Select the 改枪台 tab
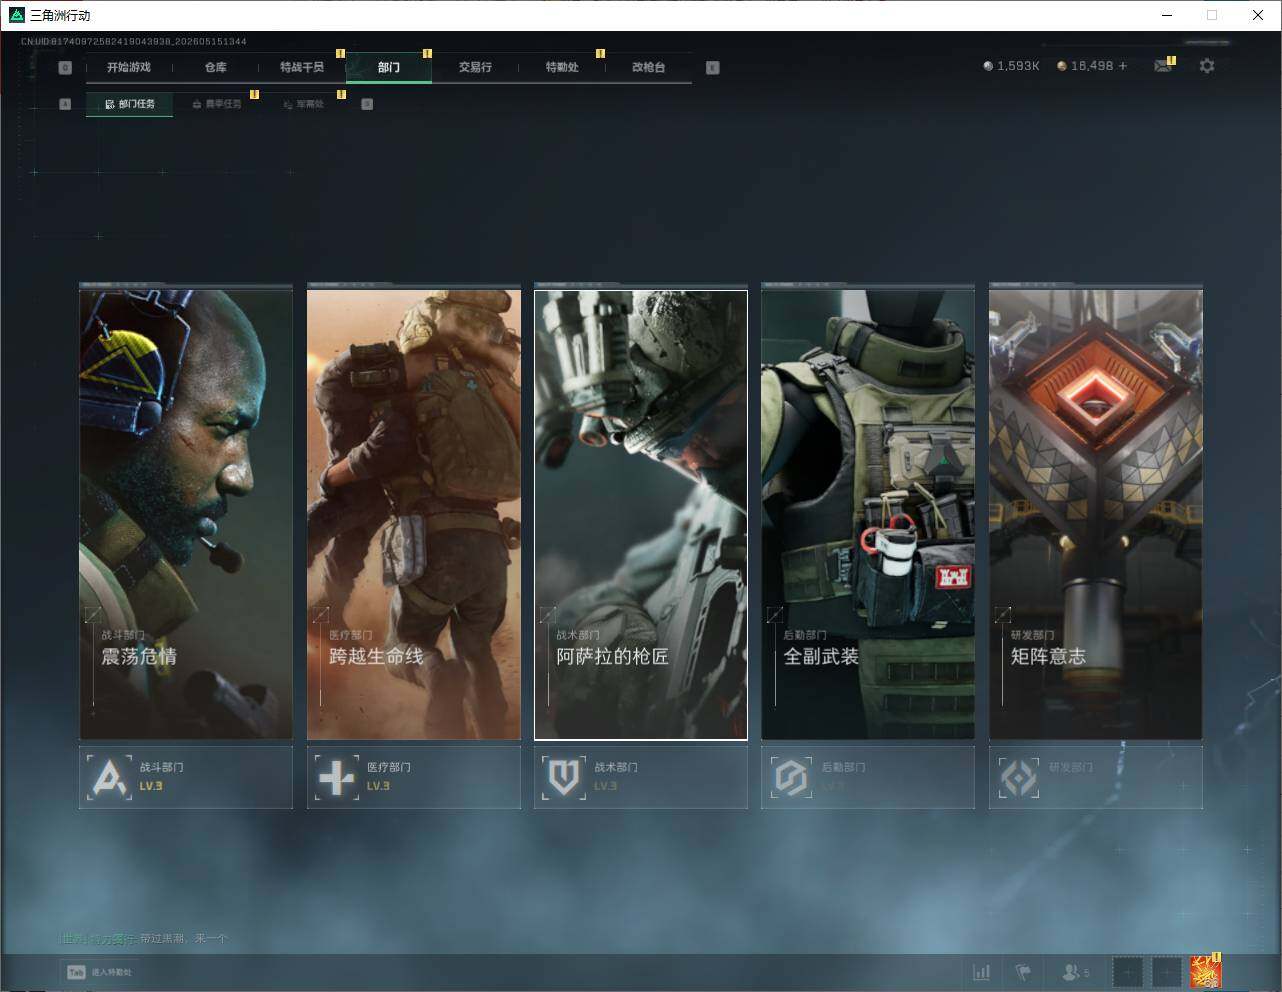Viewport: 1282px width, 992px height. coord(648,68)
